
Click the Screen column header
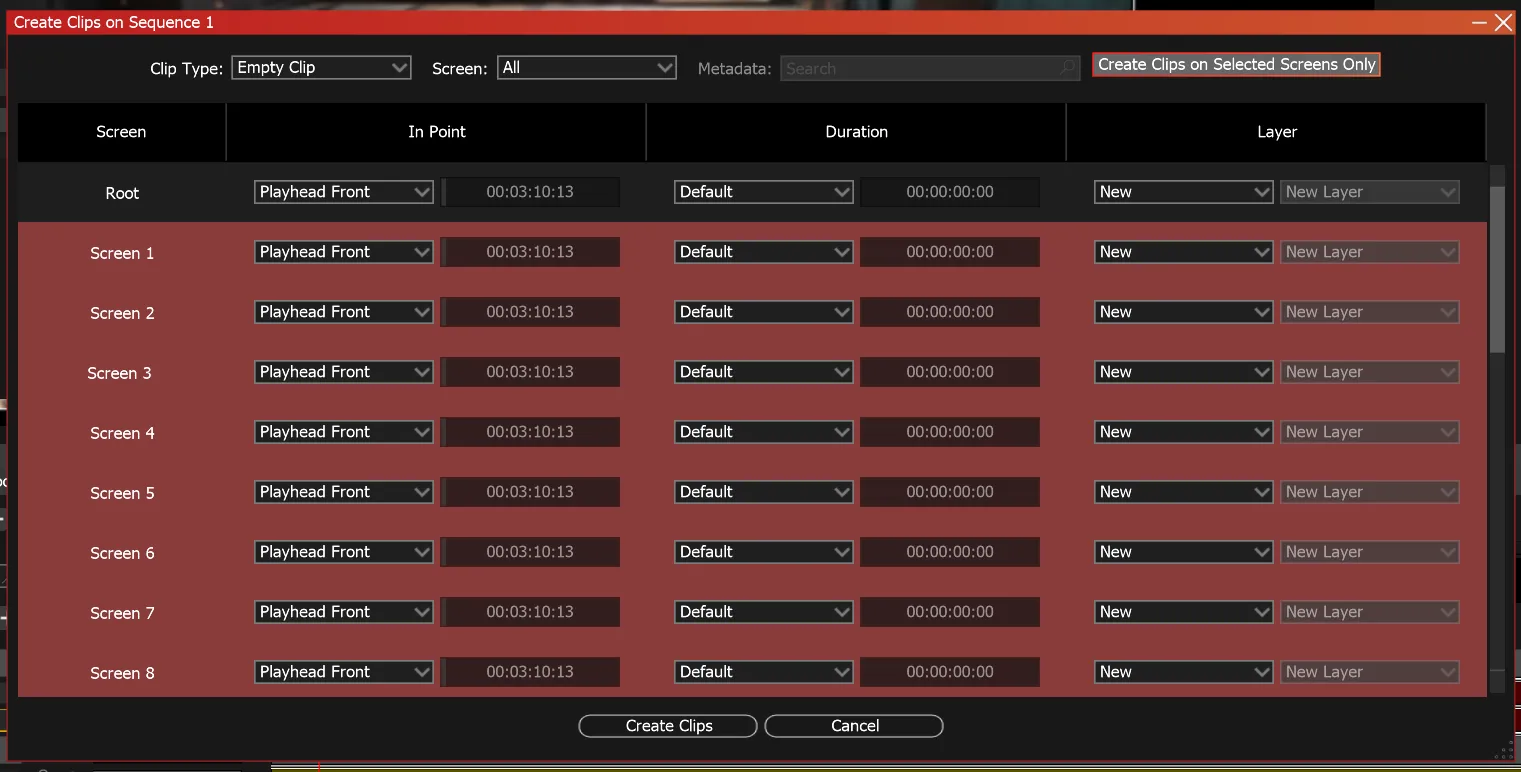pos(121,132)
